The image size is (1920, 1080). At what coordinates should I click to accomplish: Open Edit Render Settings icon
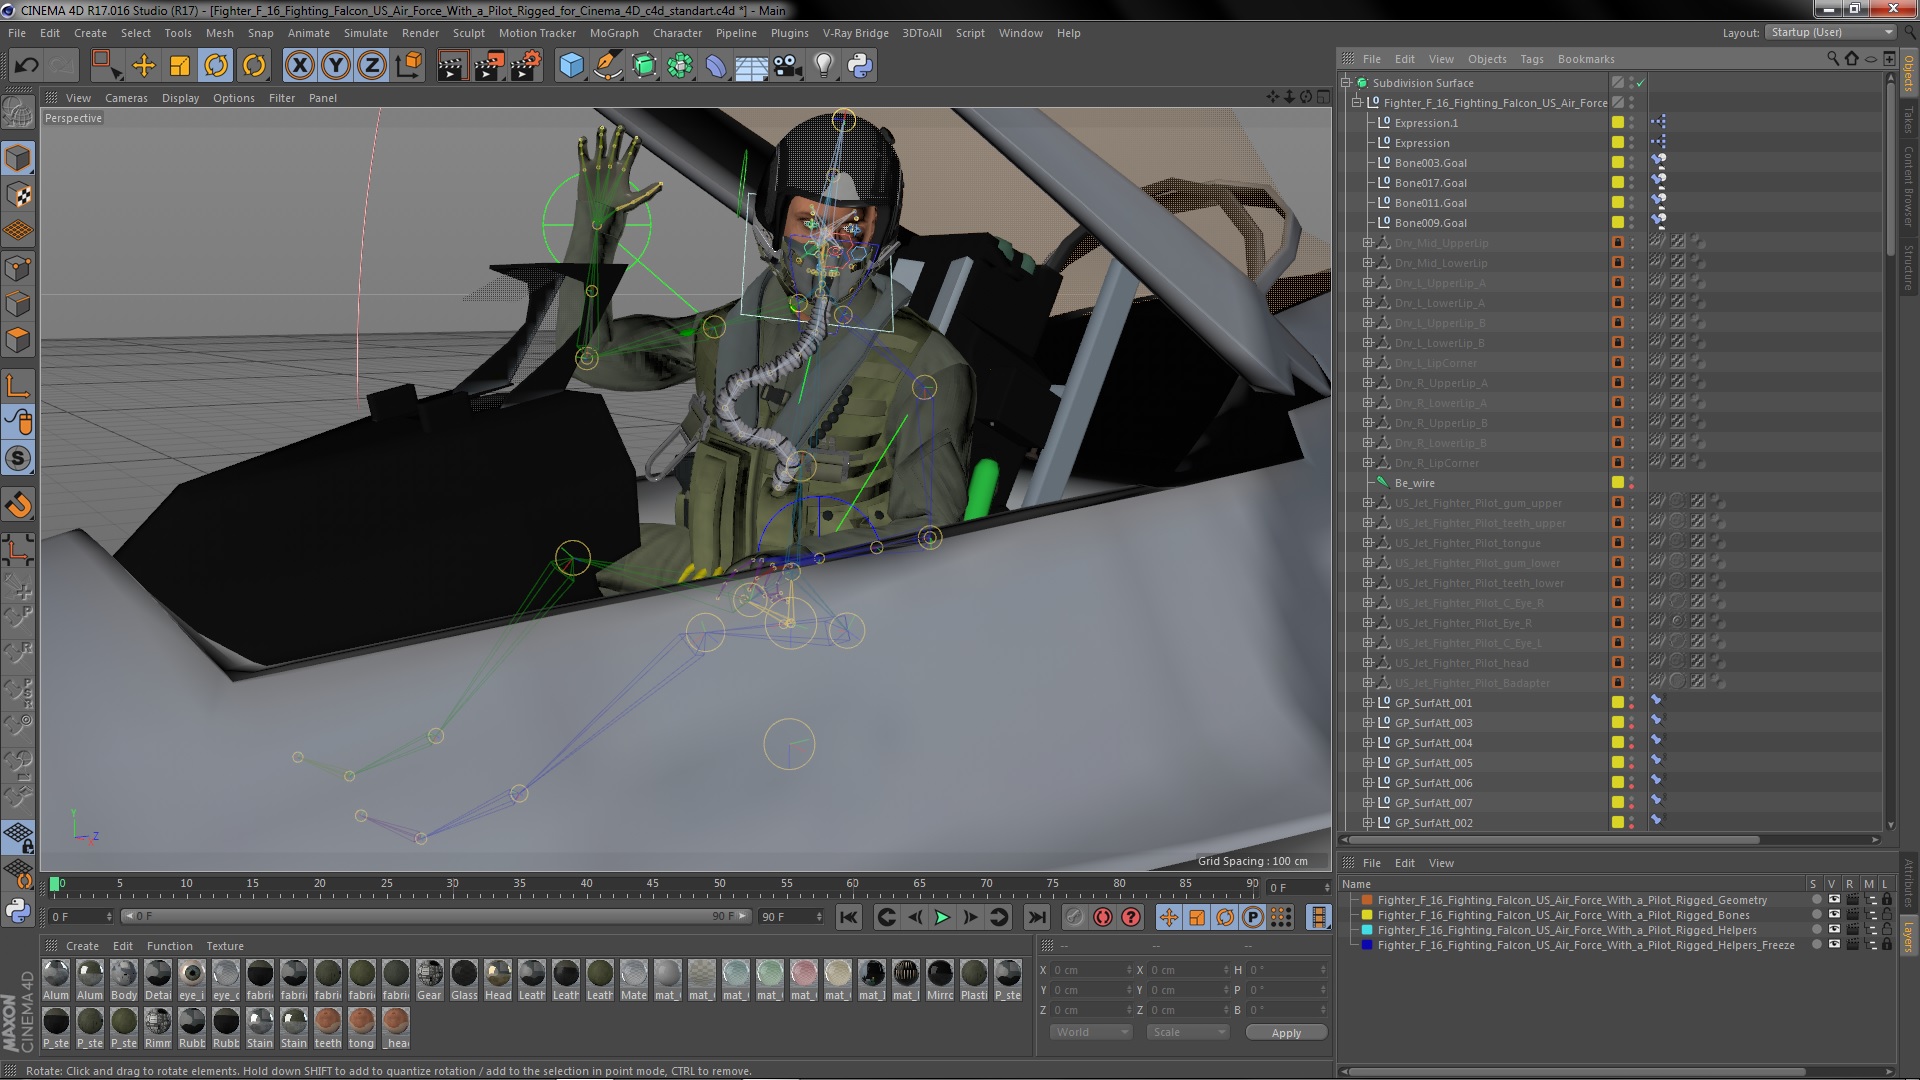525,66
